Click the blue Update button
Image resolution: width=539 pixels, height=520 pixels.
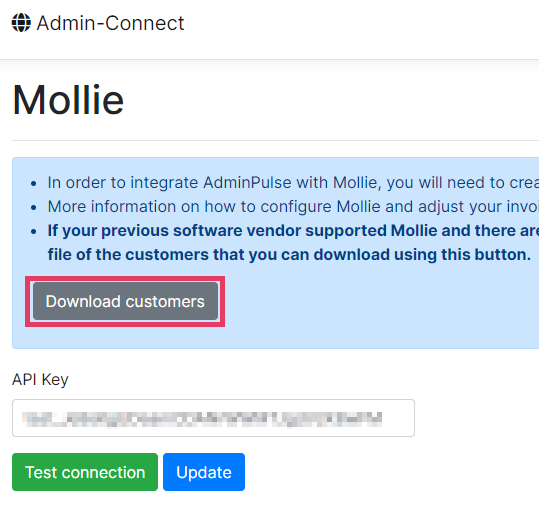pyautogui.click(x=204, y=472)
